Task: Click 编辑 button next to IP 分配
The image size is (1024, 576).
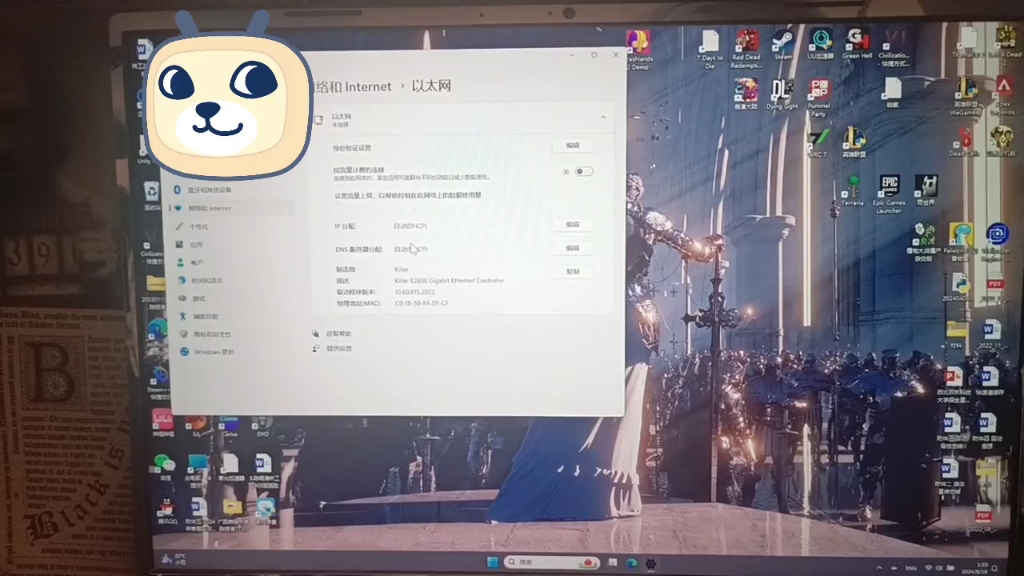Action: point(573,225)
